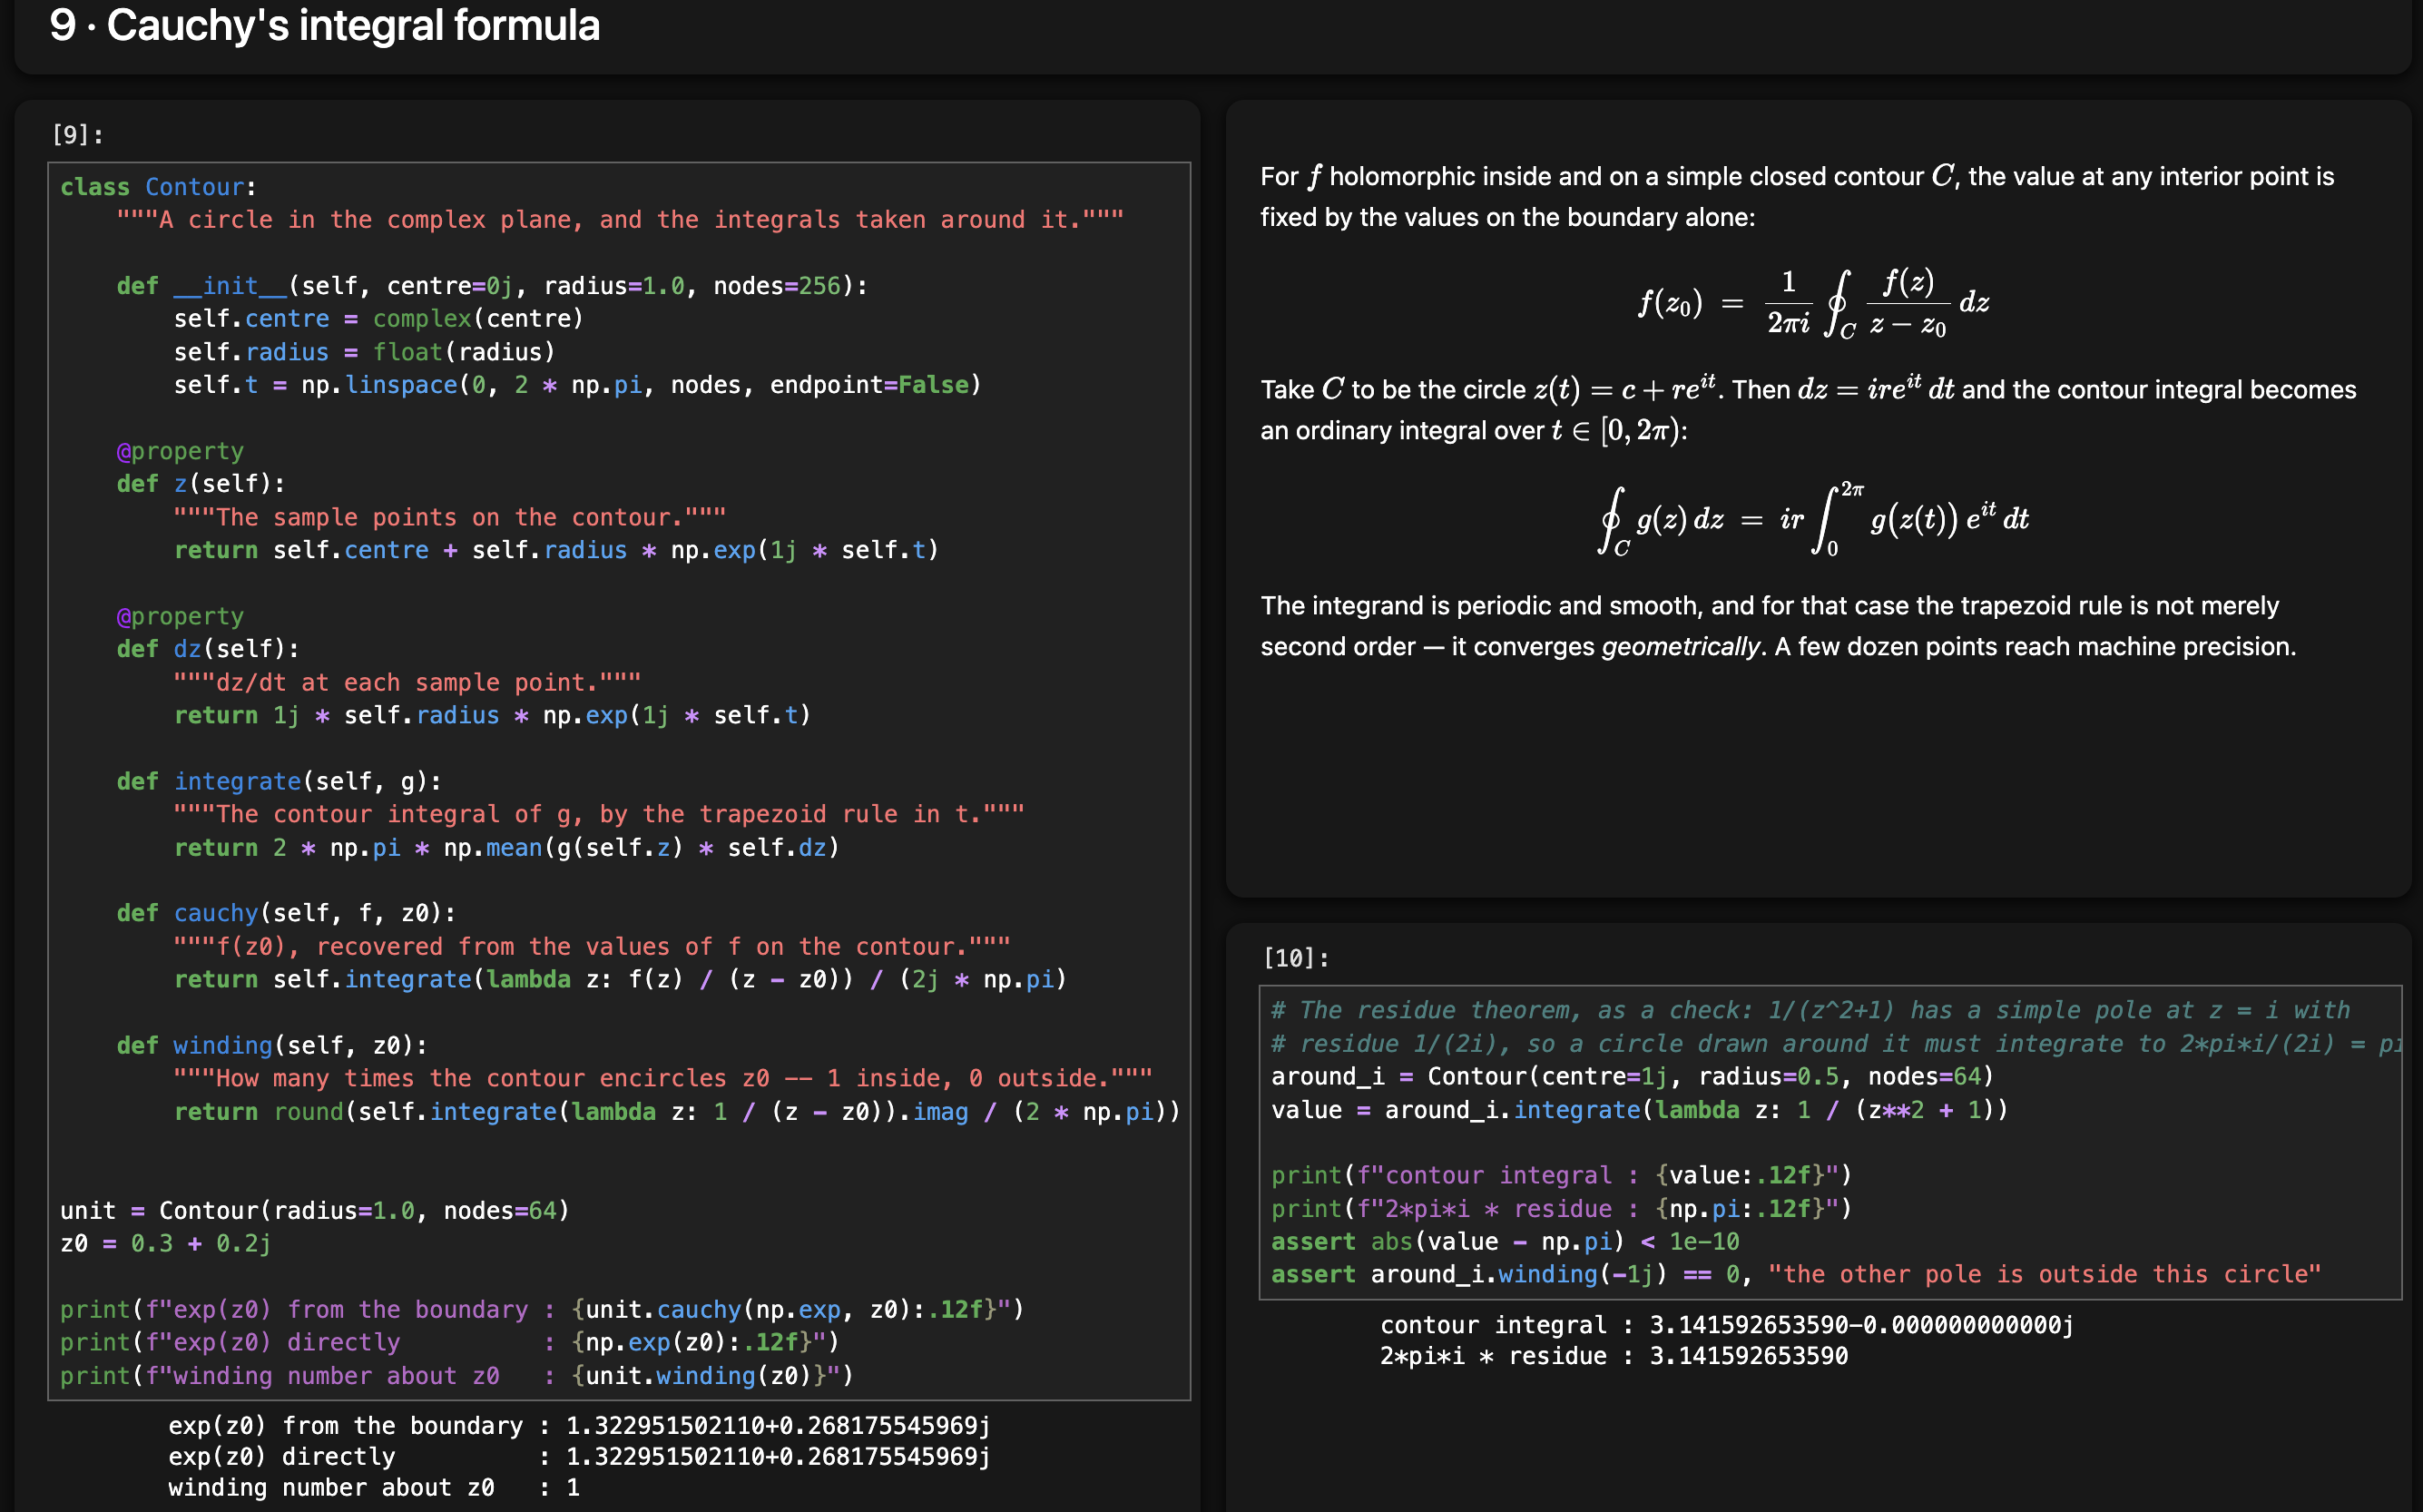
Task: Click the heading "9 · Cauchy's integral formula"
Action: 324,25
